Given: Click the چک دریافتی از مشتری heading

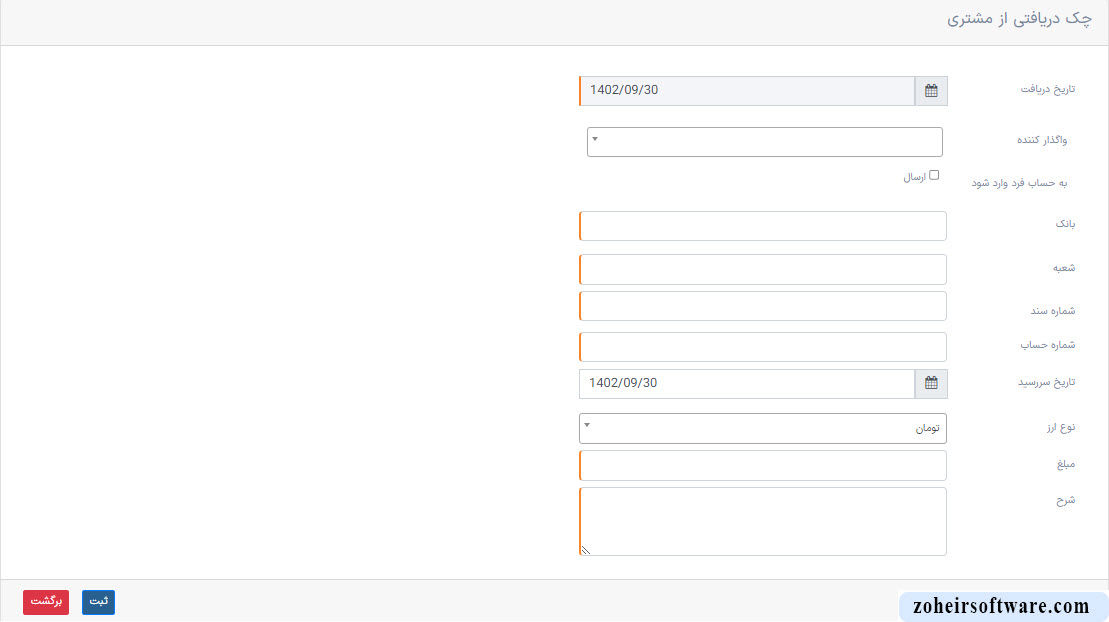Looking at the screenshot, I should pyautogui.click(x=1019, y=19).
